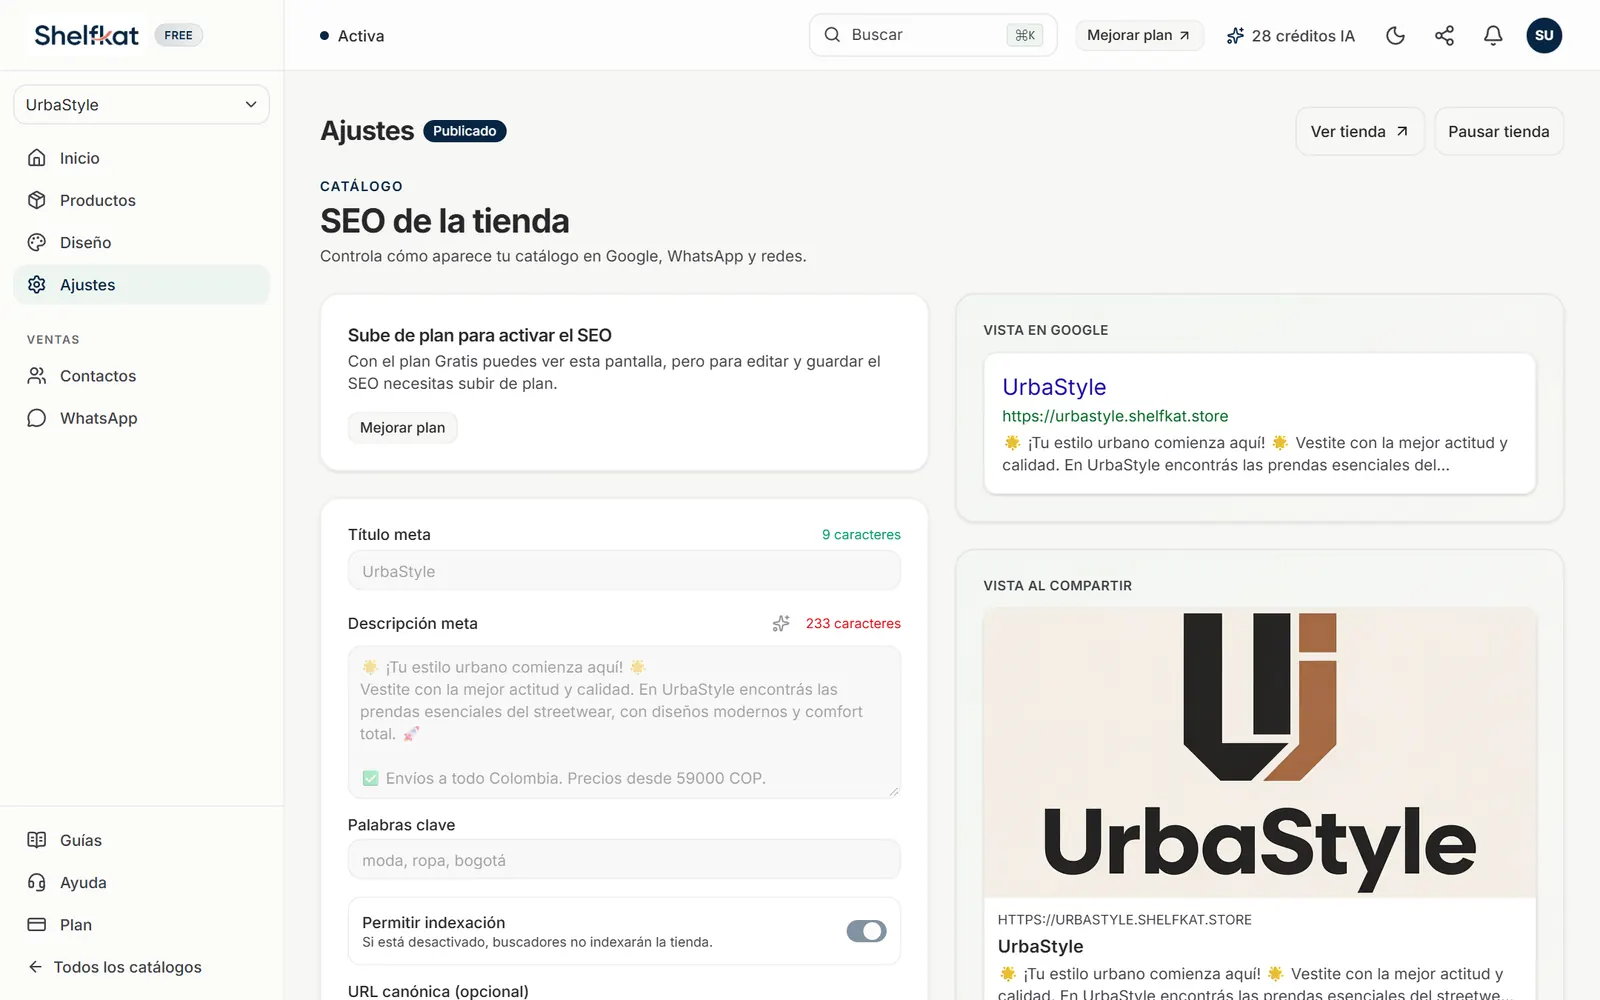
Task: Click Pausar tienda button
Action: click(1498, 131)
